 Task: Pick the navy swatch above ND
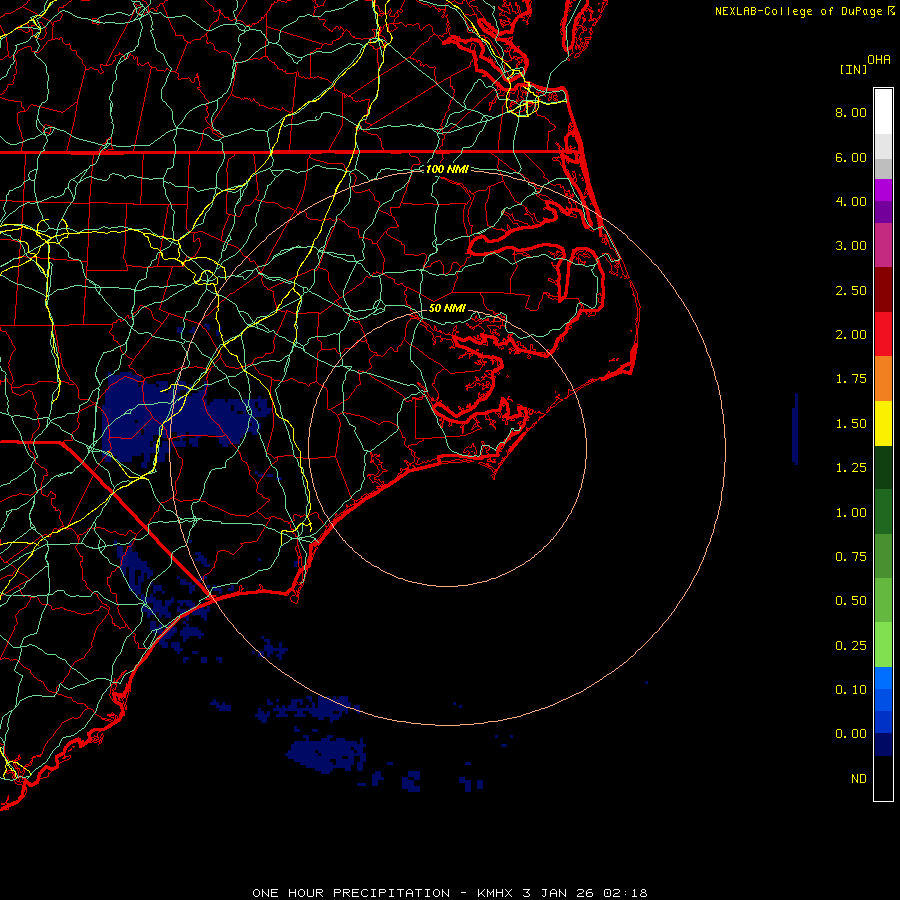pyautogui.click(x=883, y=744)
